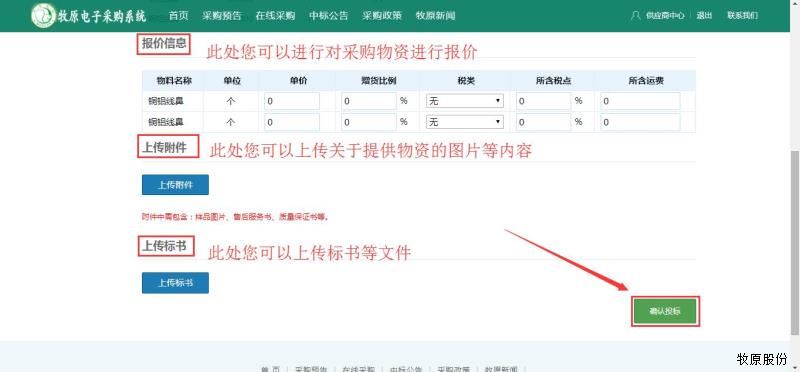Click the 所含税点 column header

(553, 81)
